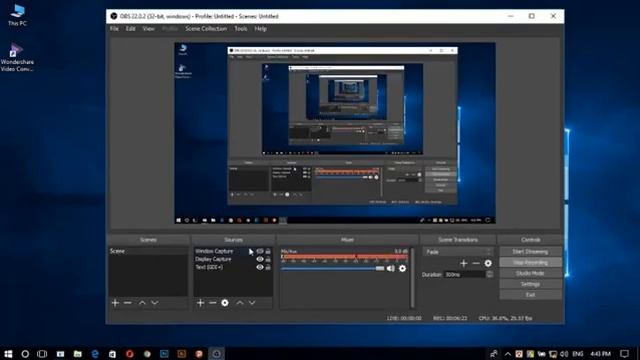Remove scene transition with minus icon
The width and height of the screenshot is (640, 360).
coord(476,263)
